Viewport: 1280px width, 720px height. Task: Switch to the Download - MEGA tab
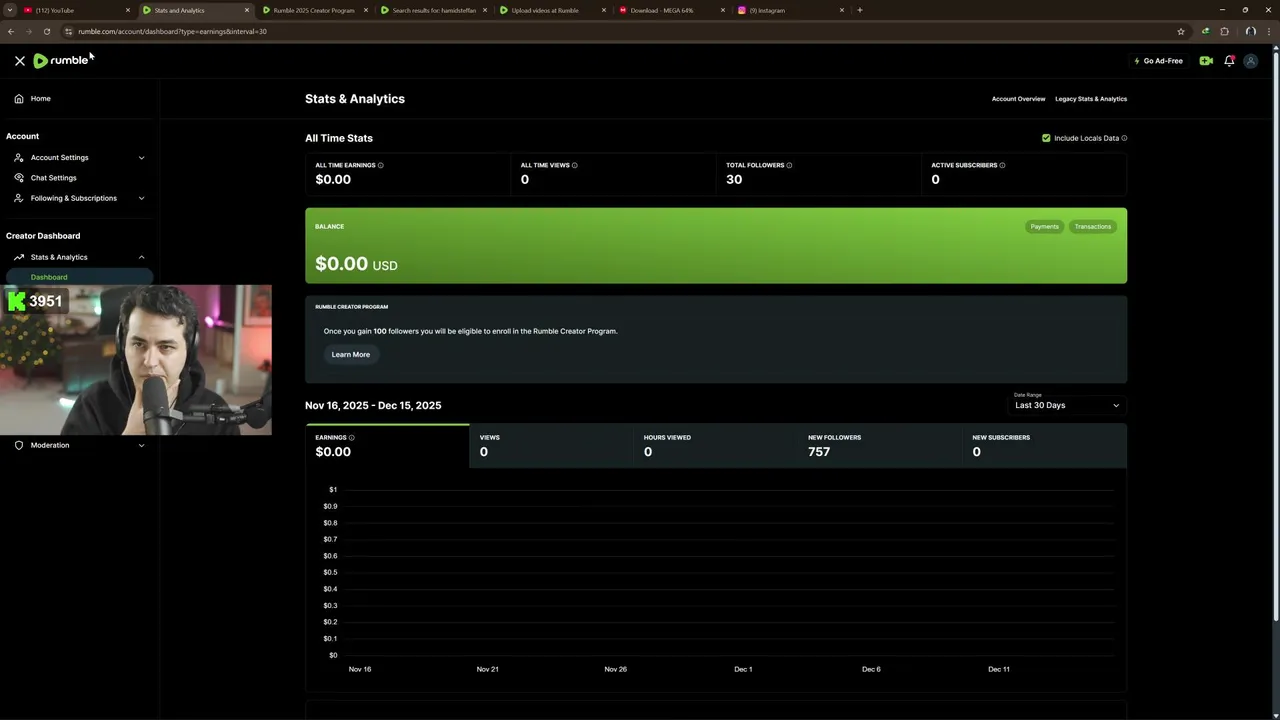pyautogui.click(x=671, y=10)
